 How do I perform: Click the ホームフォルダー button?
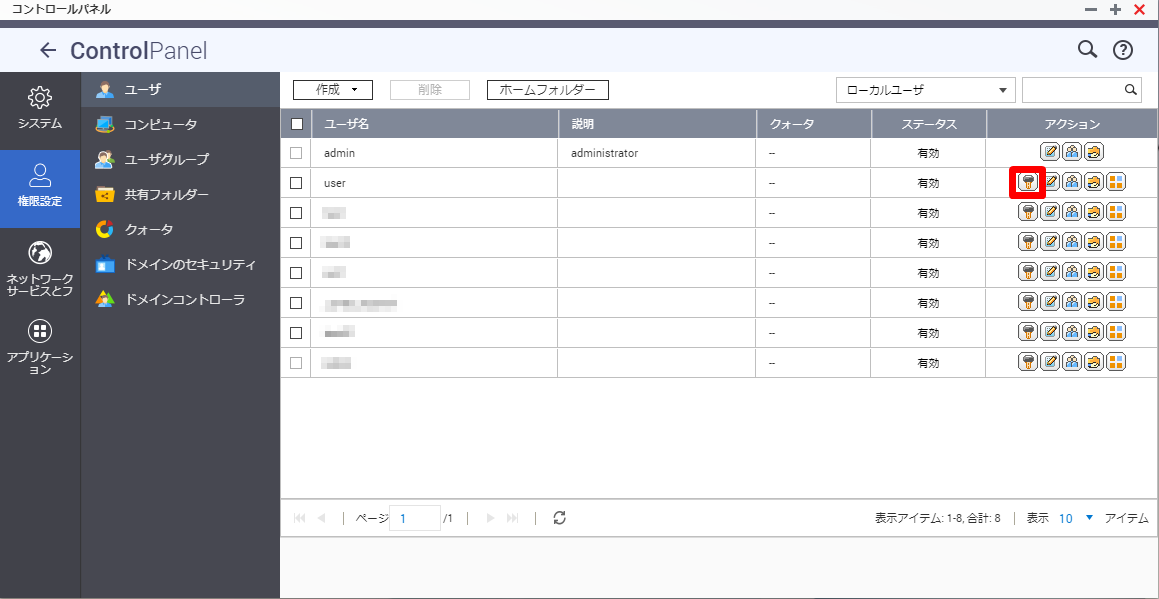coord(548,89)
